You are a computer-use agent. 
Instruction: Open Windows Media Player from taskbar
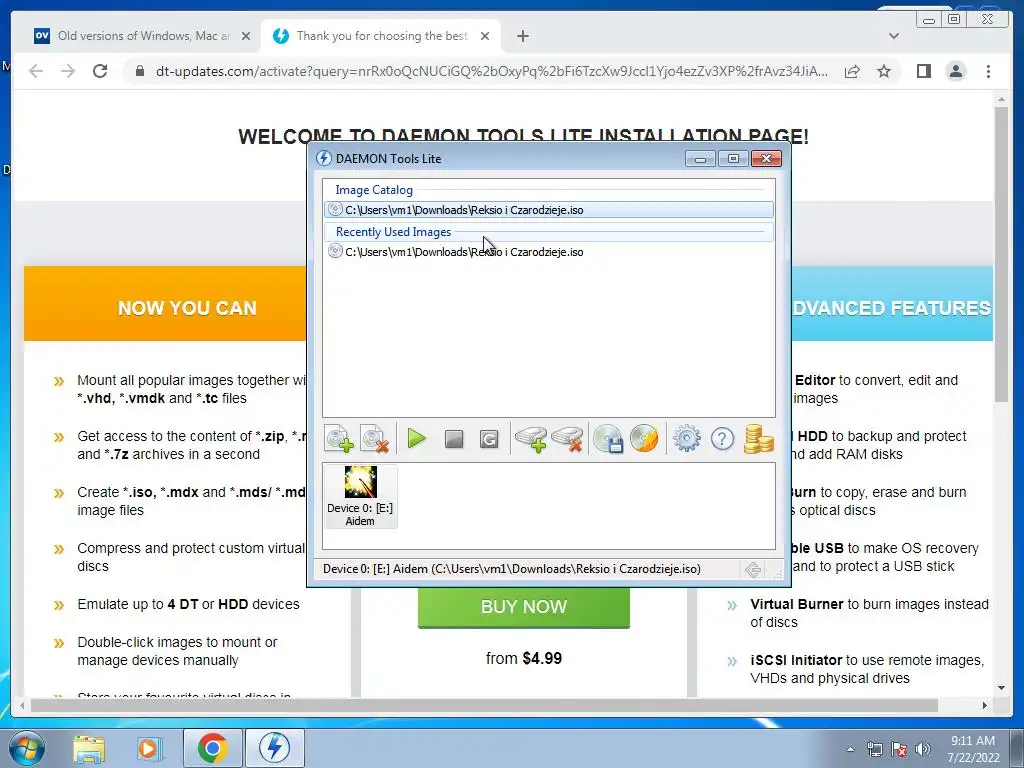(x=149, y=749)
